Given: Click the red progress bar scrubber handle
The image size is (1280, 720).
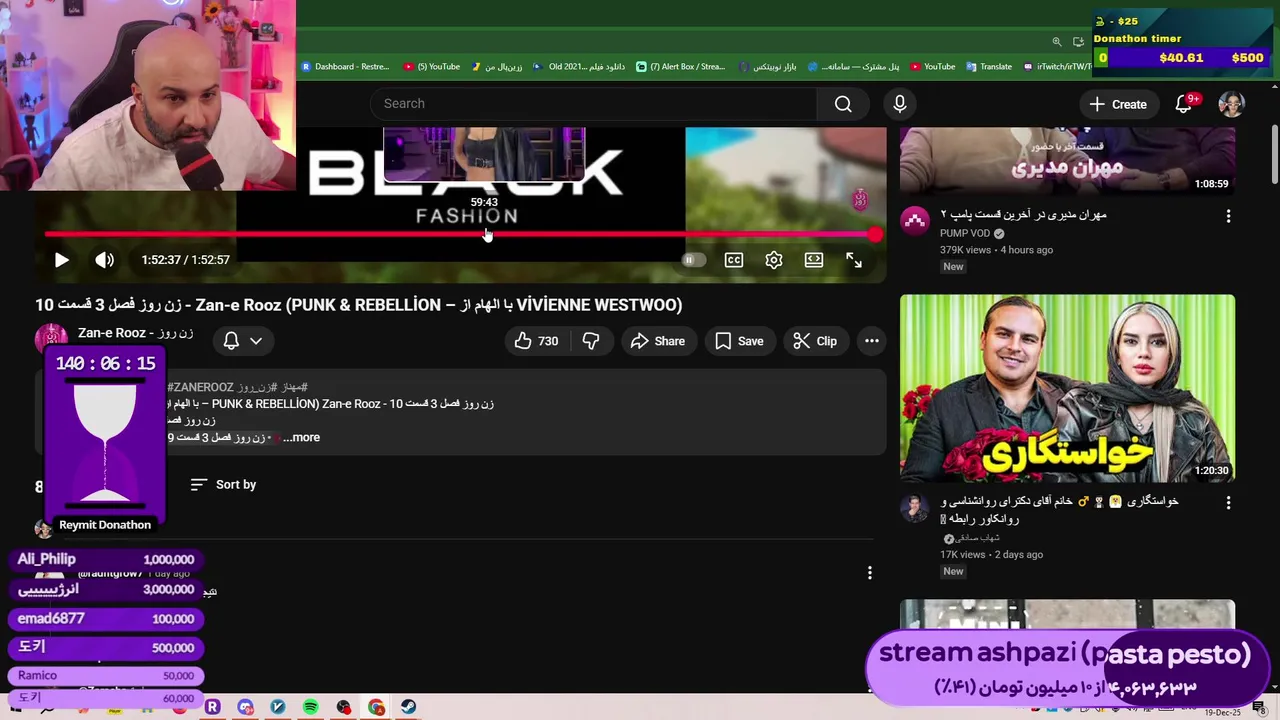Looking at the screenshot, I should pos(875,235).
